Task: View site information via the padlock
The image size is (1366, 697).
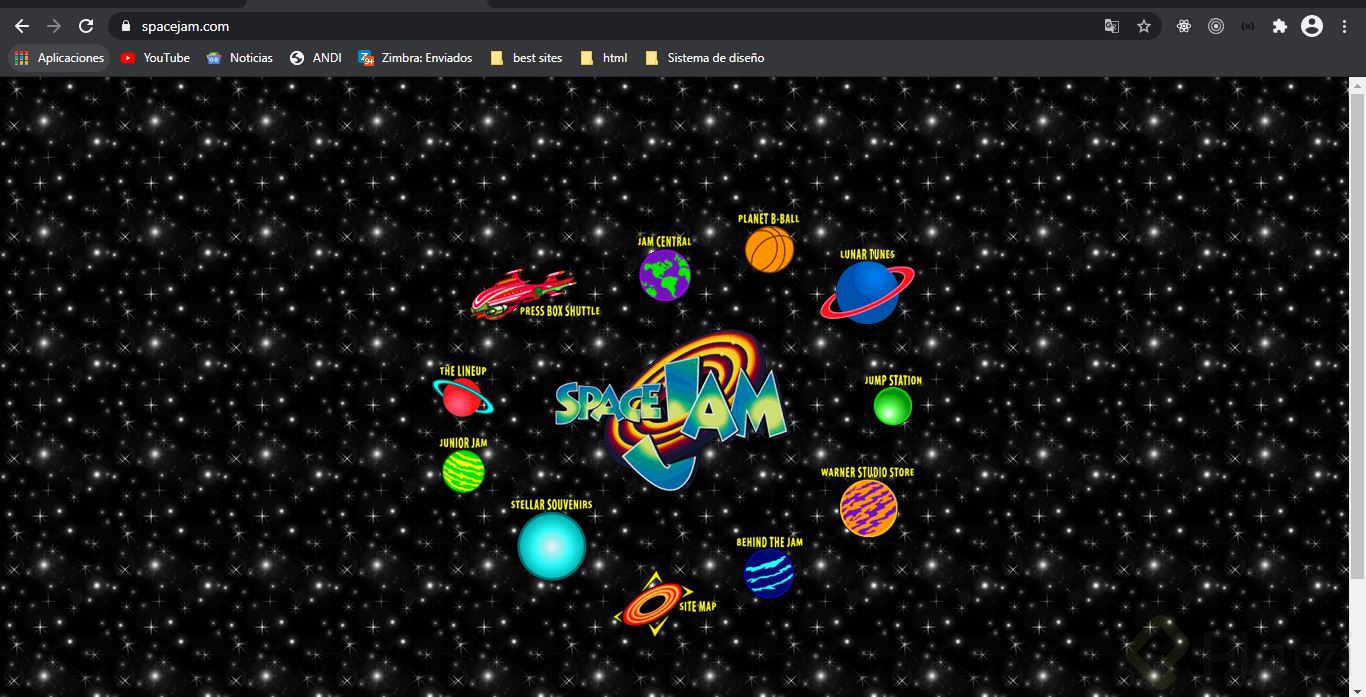Action: pos(126,26)
